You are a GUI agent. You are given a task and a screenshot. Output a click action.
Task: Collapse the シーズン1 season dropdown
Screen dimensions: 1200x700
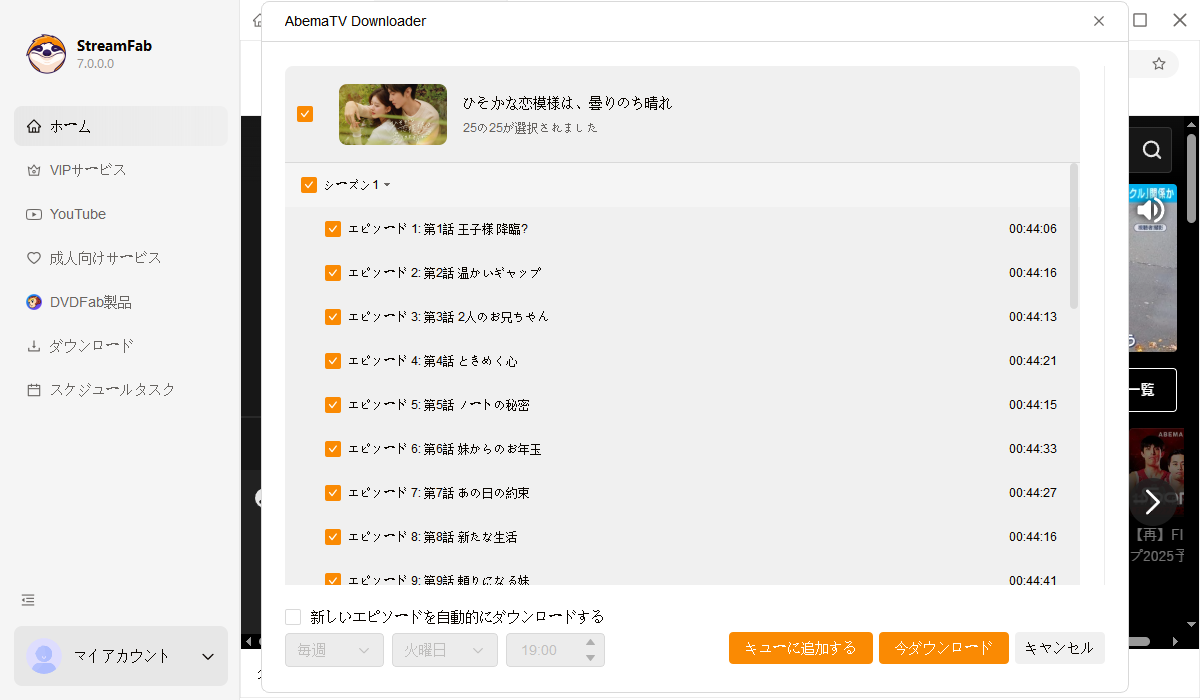point(387,185)
